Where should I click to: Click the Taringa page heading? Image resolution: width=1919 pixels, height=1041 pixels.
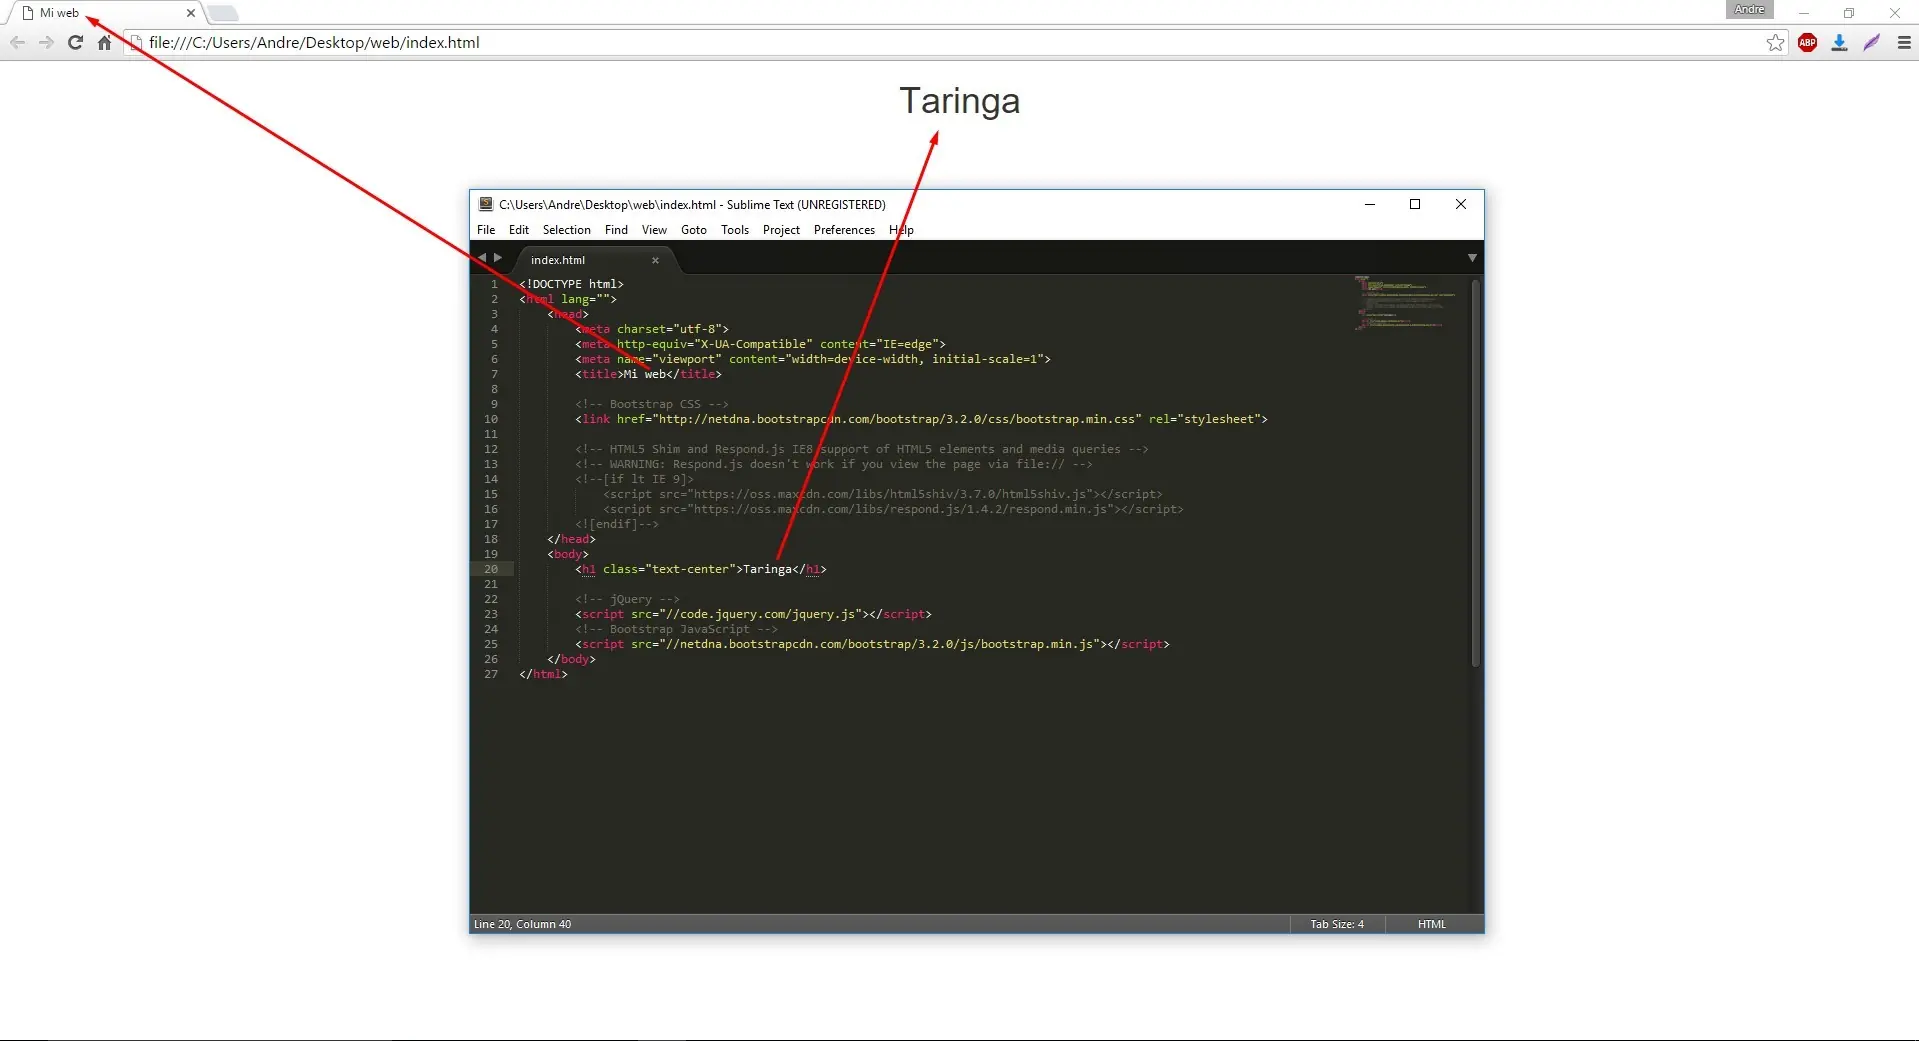coord(959,101)
